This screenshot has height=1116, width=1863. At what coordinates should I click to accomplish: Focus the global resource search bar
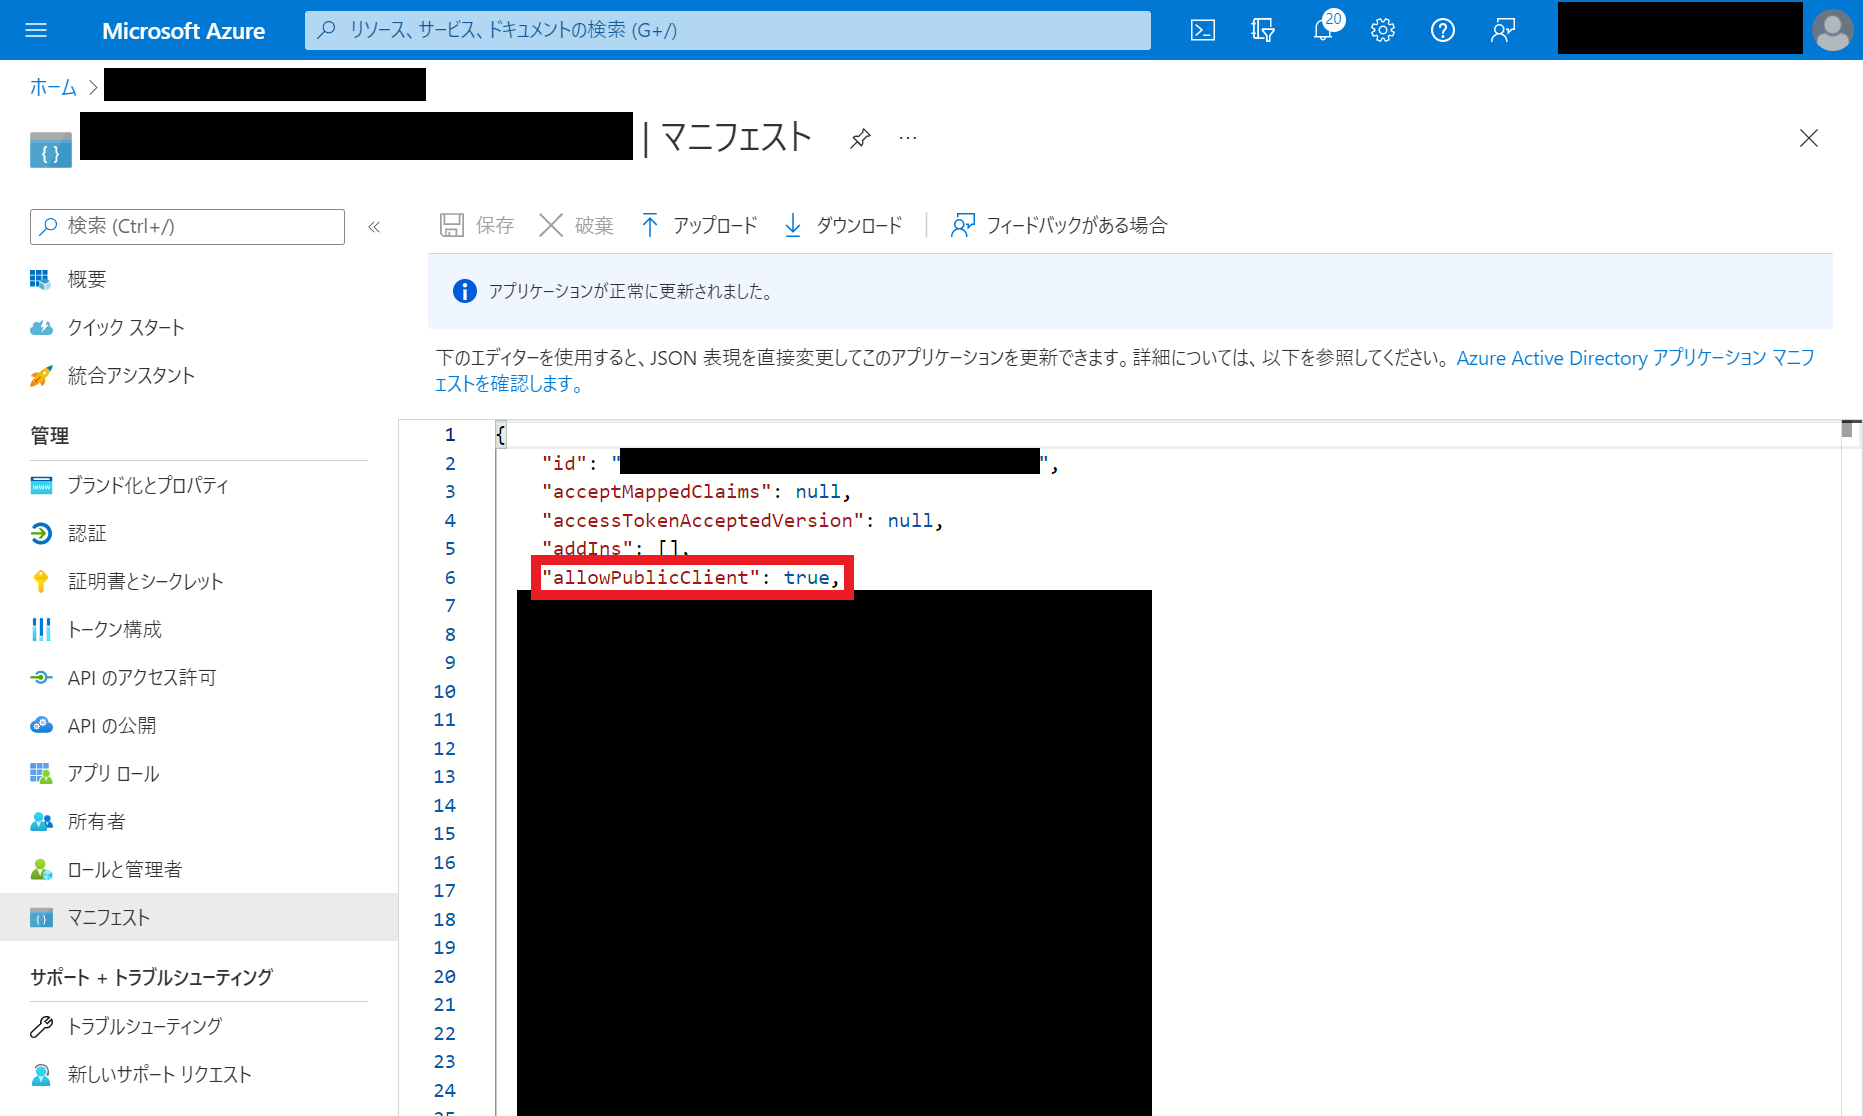tap(728, 30)
